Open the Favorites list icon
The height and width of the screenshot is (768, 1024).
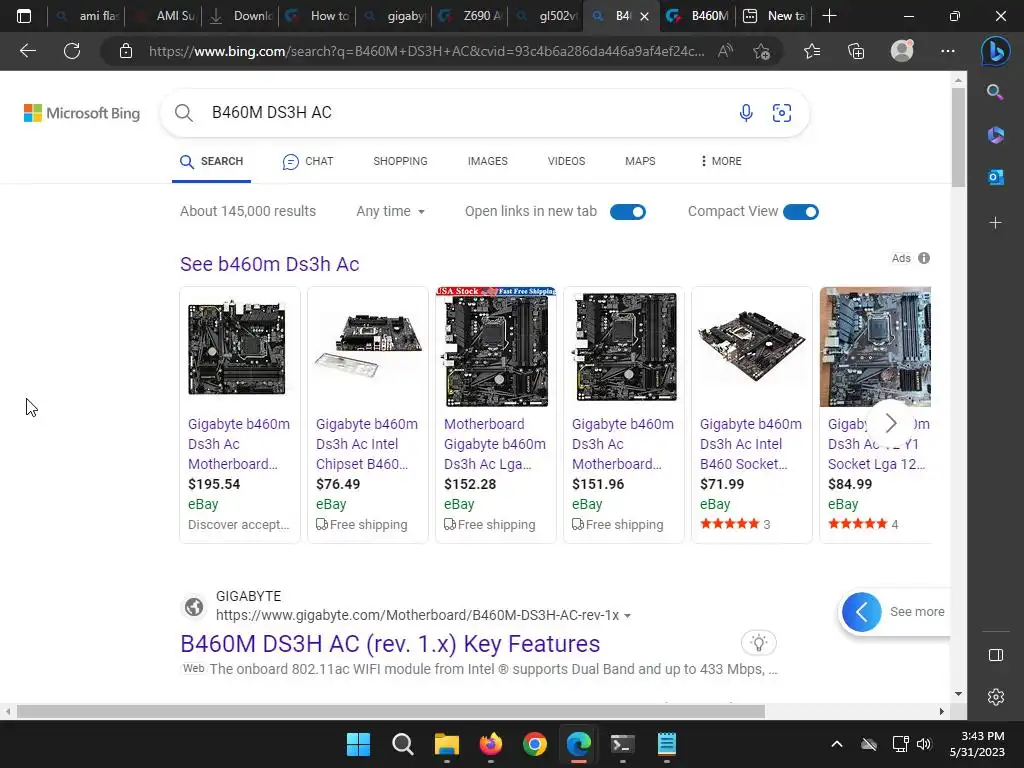click(x=812, y=51)
